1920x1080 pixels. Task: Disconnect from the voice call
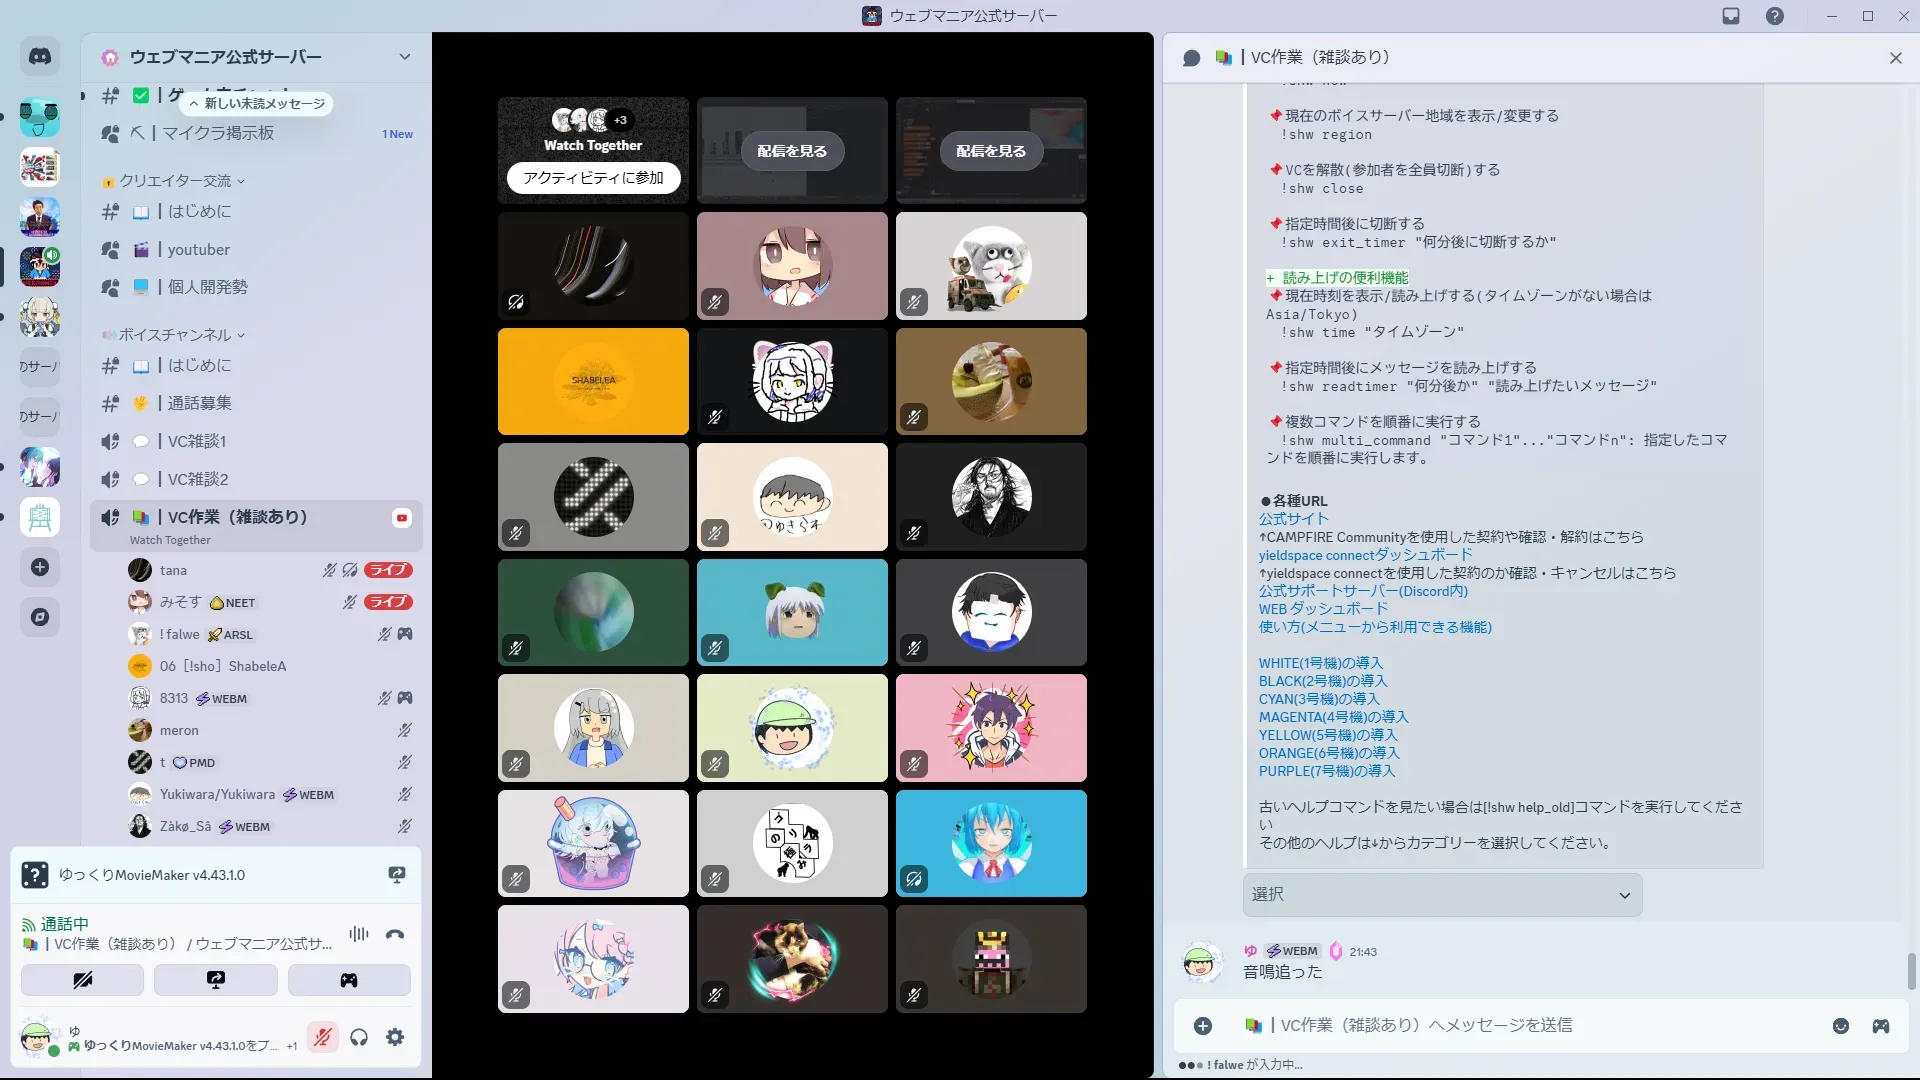(x=395, y=935)
